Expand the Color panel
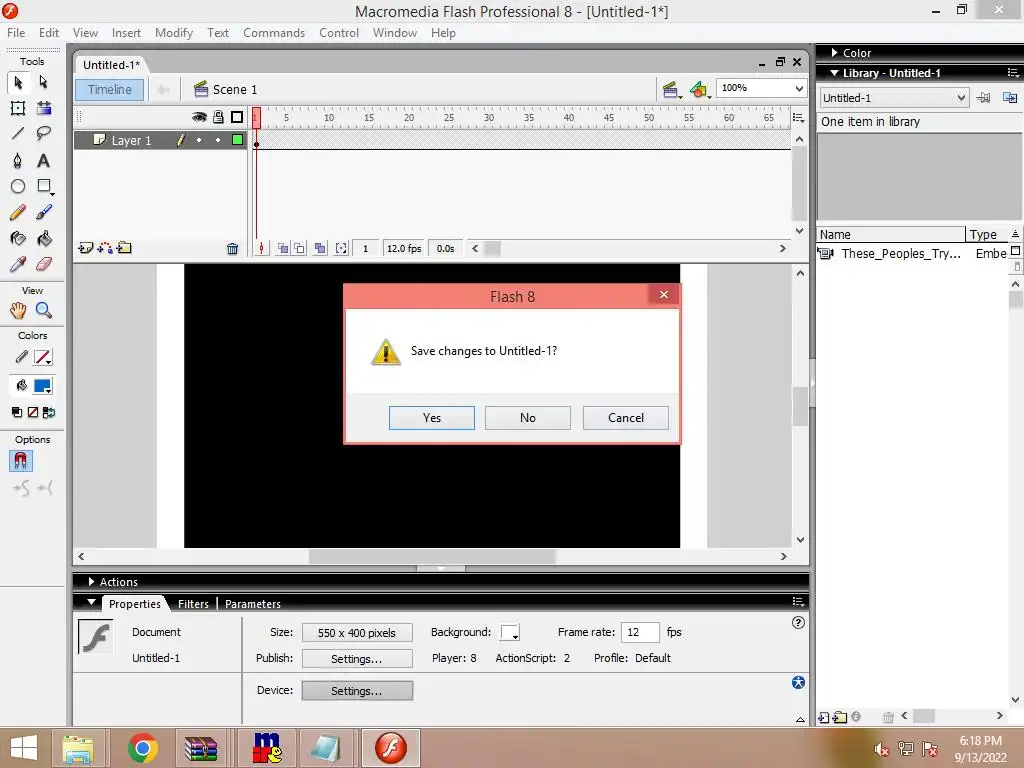1024x768 pixels. (835, 52)
